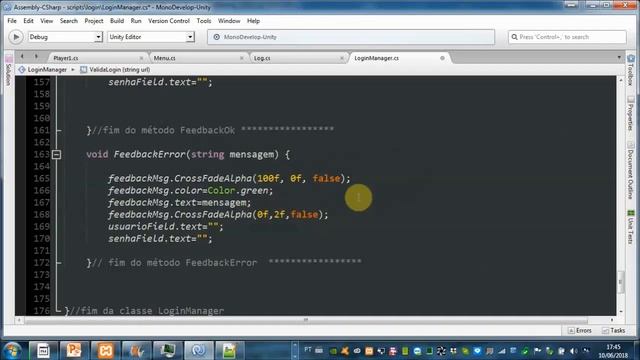Close the Player1.cs tab
Screen dimensions: 640x360
click(141, 58)
